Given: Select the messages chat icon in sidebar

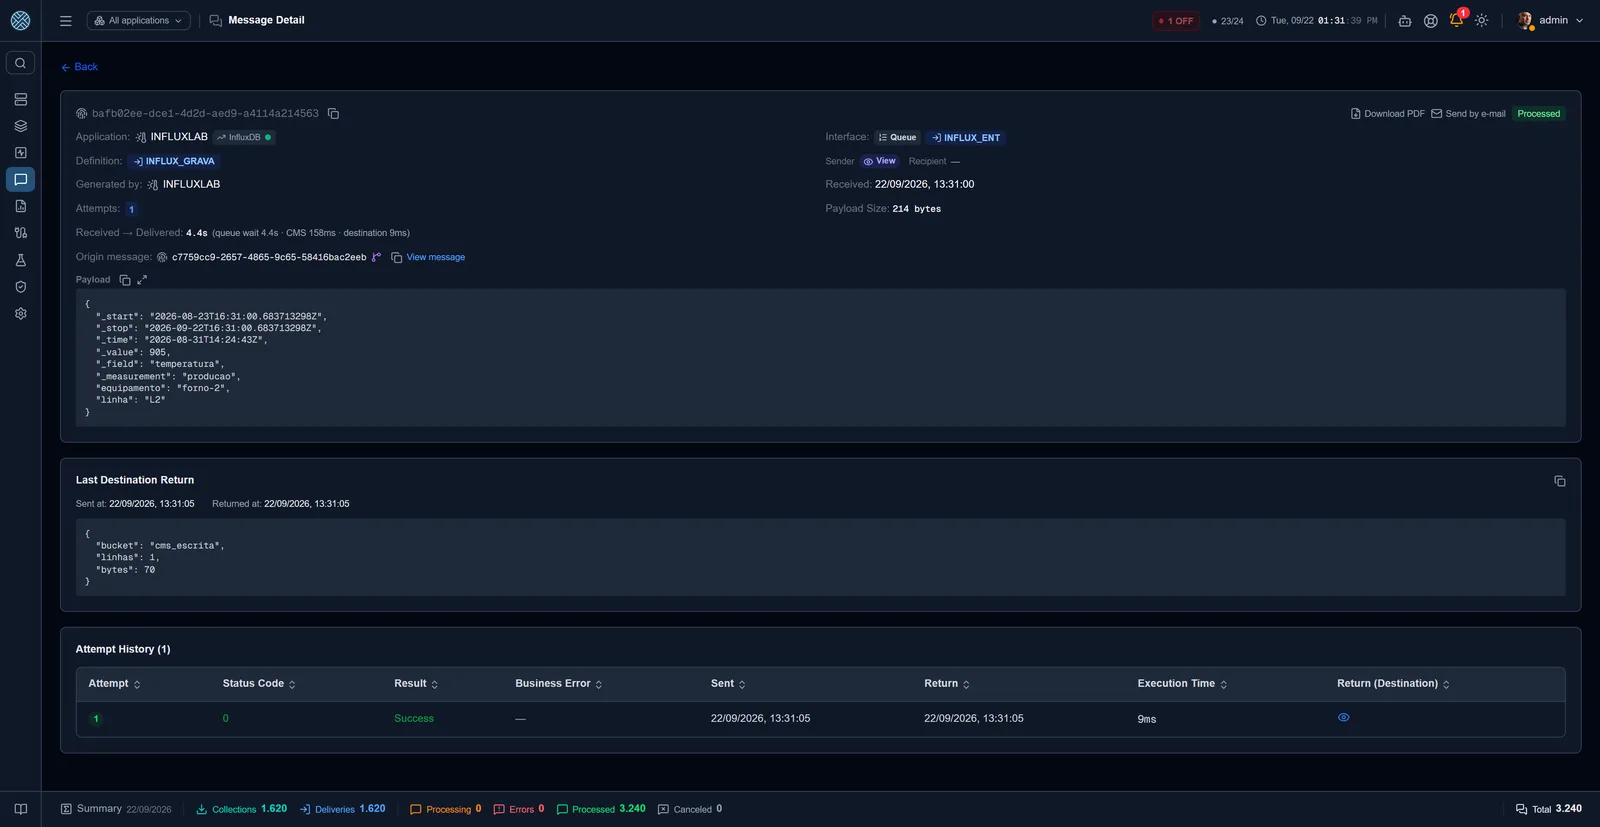Looking at the screenshot, I should pos(20,180).
